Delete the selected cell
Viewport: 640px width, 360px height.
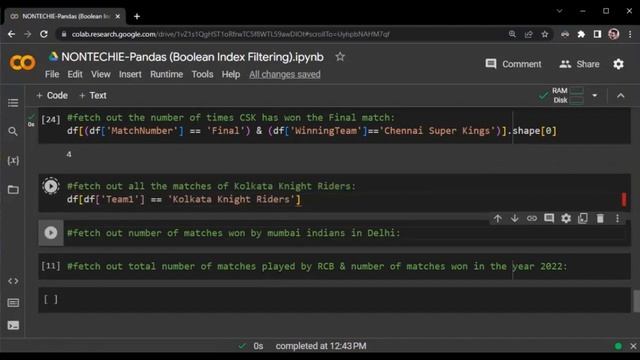[x=600, y=218]
